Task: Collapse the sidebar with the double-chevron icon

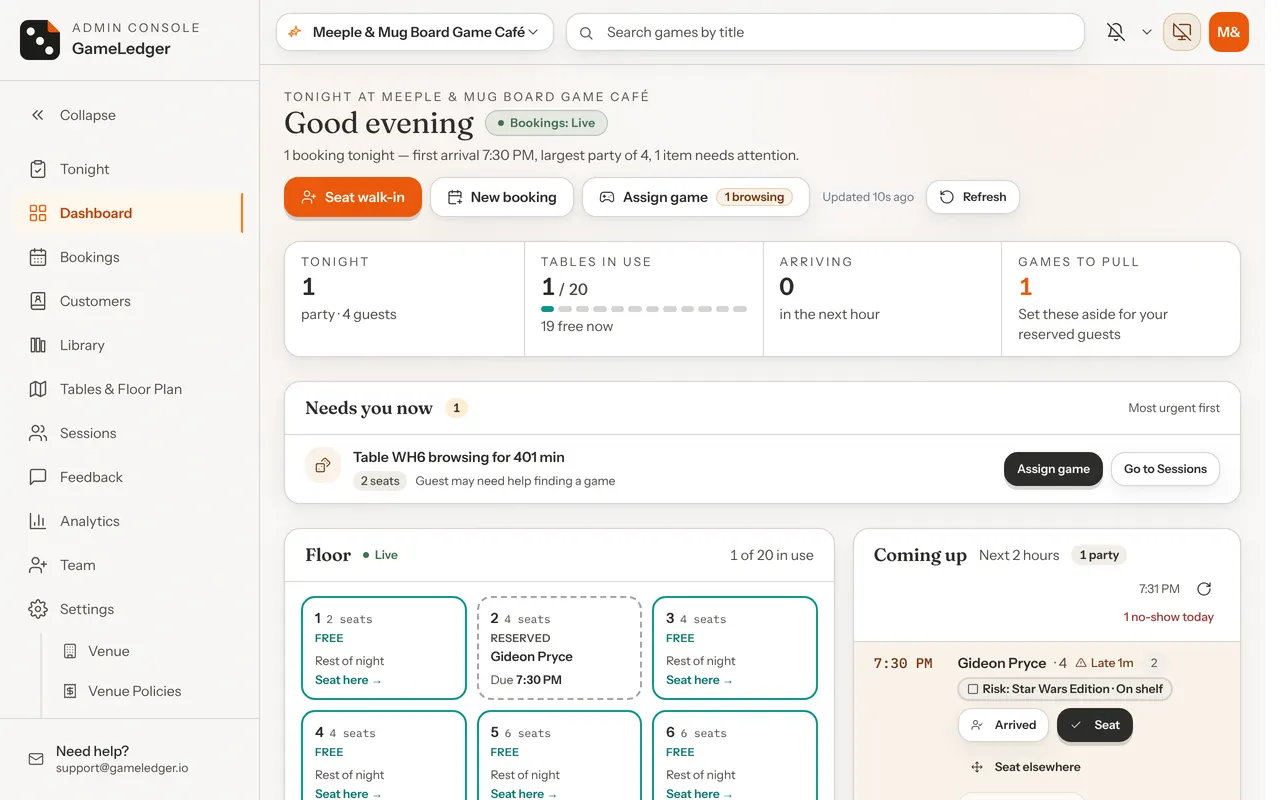Action: click(38, 115)
